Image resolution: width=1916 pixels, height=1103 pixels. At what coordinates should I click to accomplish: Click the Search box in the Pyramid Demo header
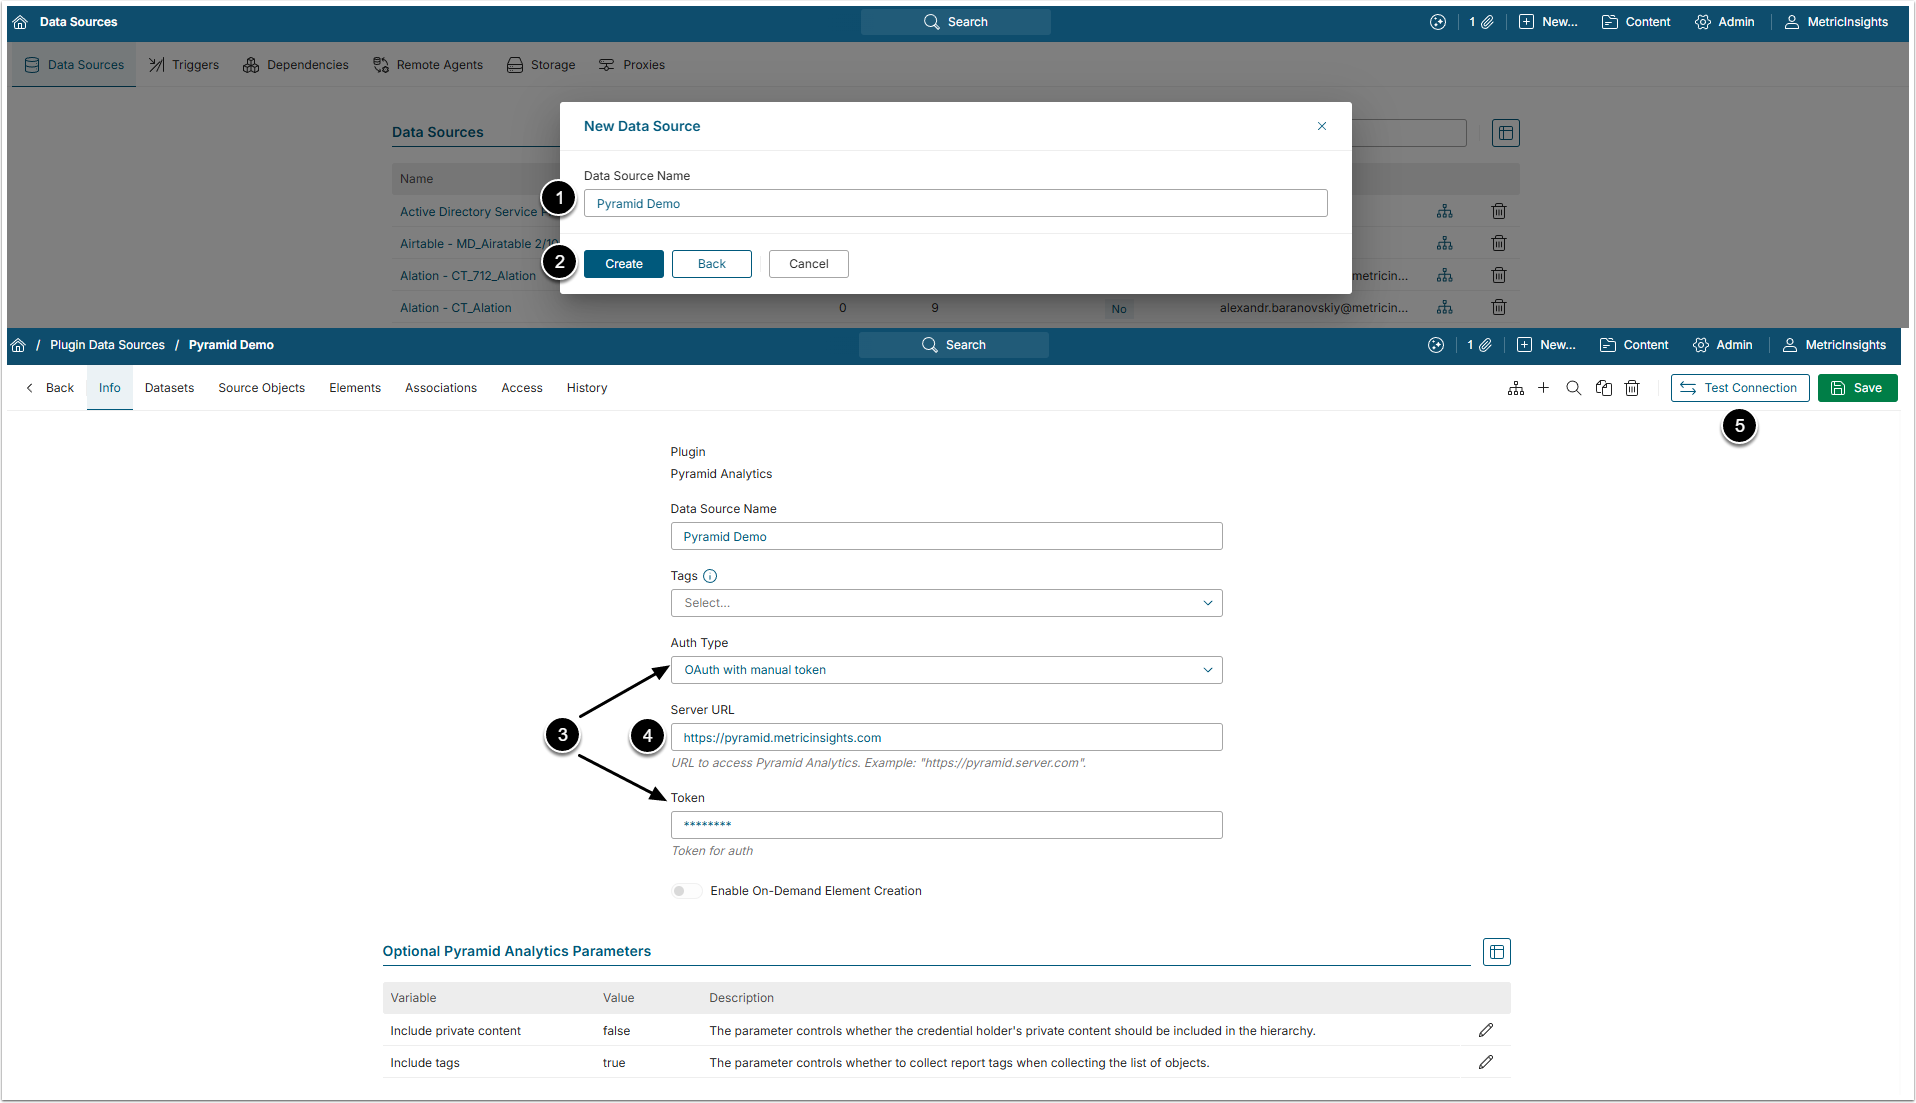pyautogui.click(x=954, y=345)
